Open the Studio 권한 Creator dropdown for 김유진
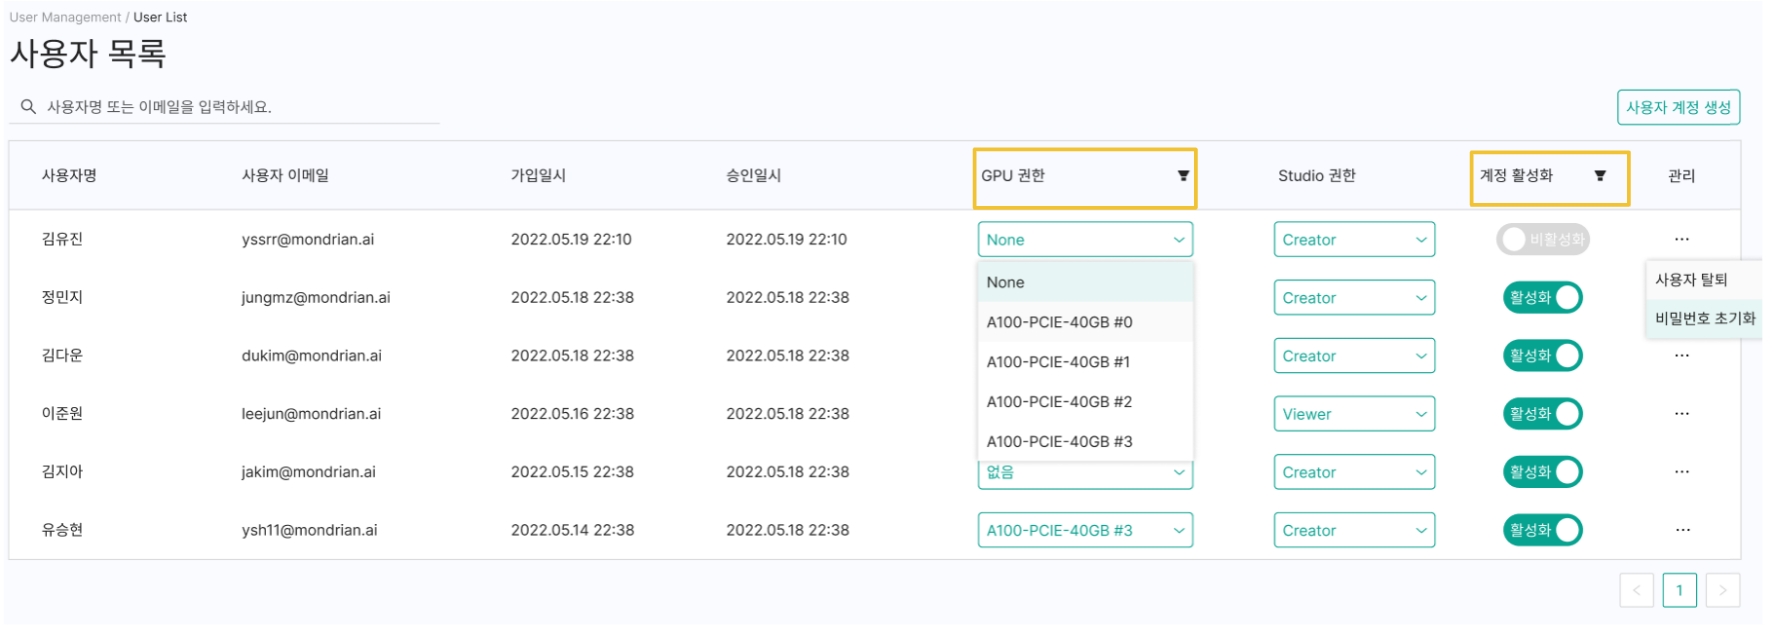Screen dimensions: 1780x630 pos(1353,240)
